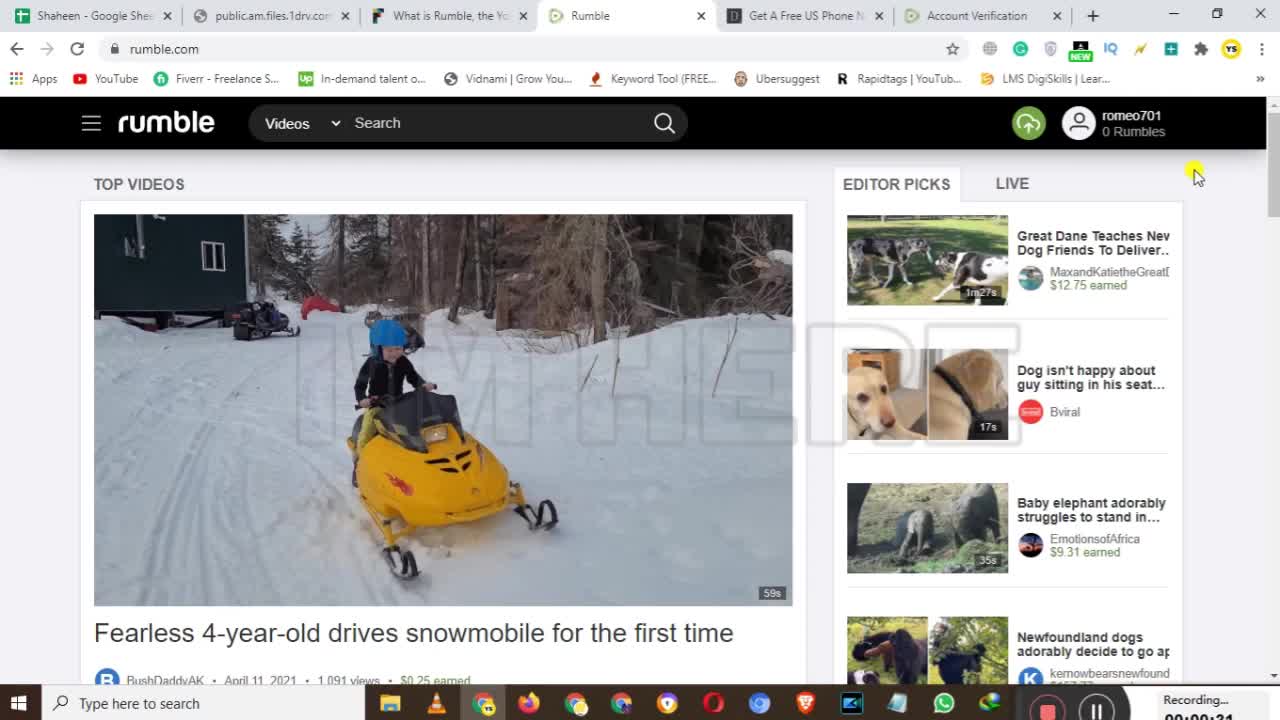Open the romeo701 profile avatar
Image resolution: width=1280 pixels, height=720 pixels.
pyautogui.click(x=1078, y=123)
